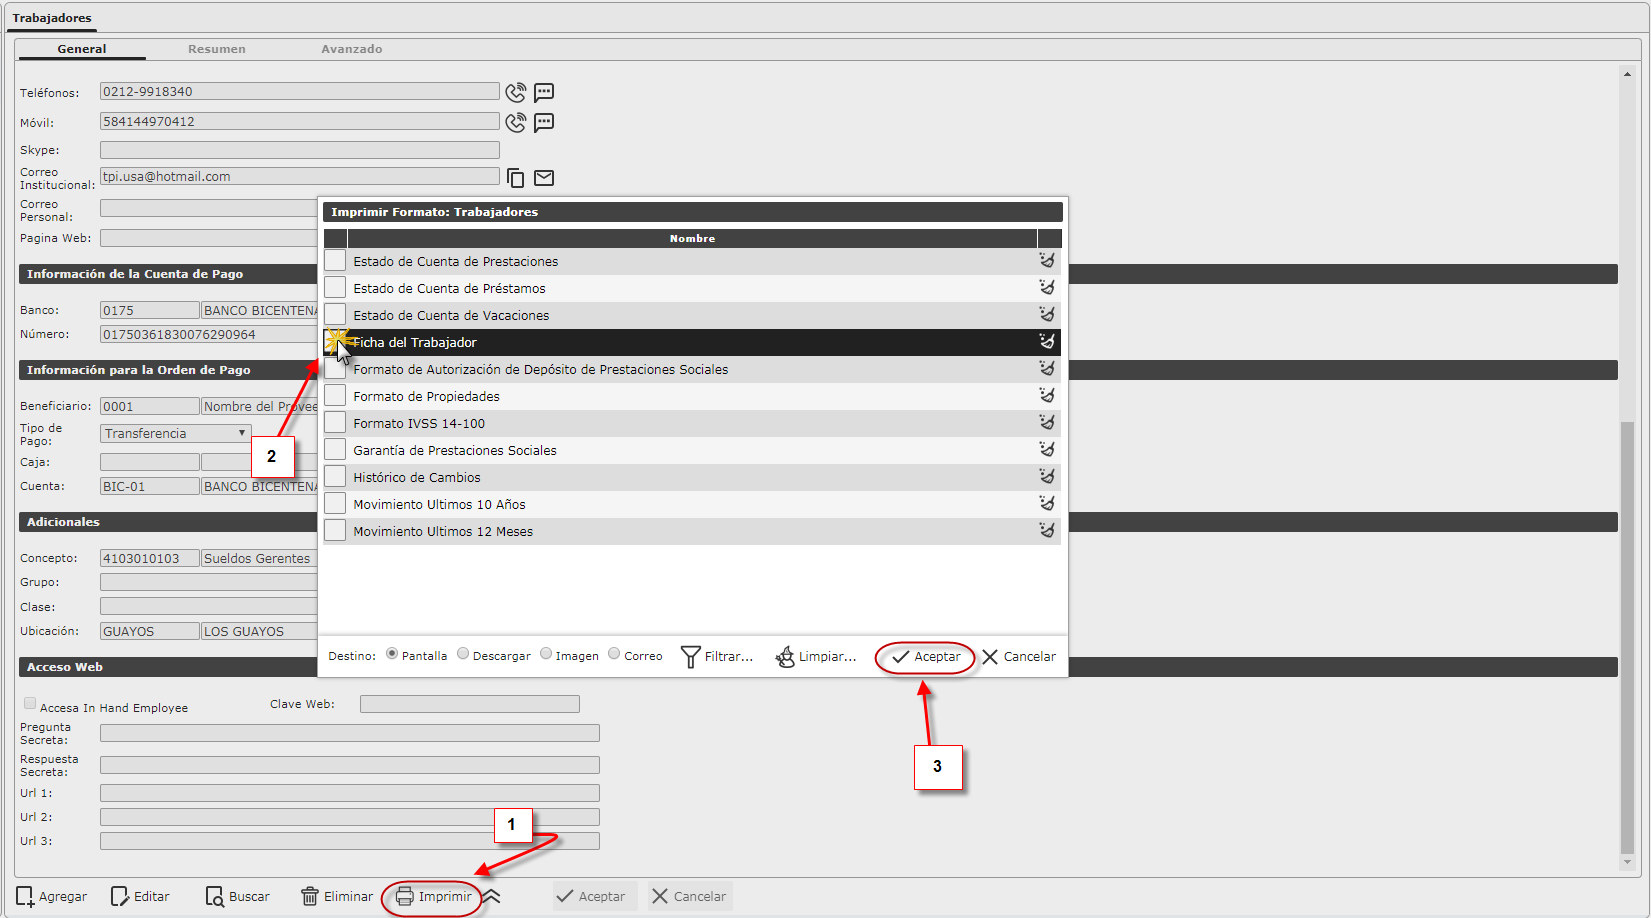This screenshot has width=1651, height=918.
Task: Check Movimiento Ultimos 10 Años box
Action: click(x=335, y=504)
